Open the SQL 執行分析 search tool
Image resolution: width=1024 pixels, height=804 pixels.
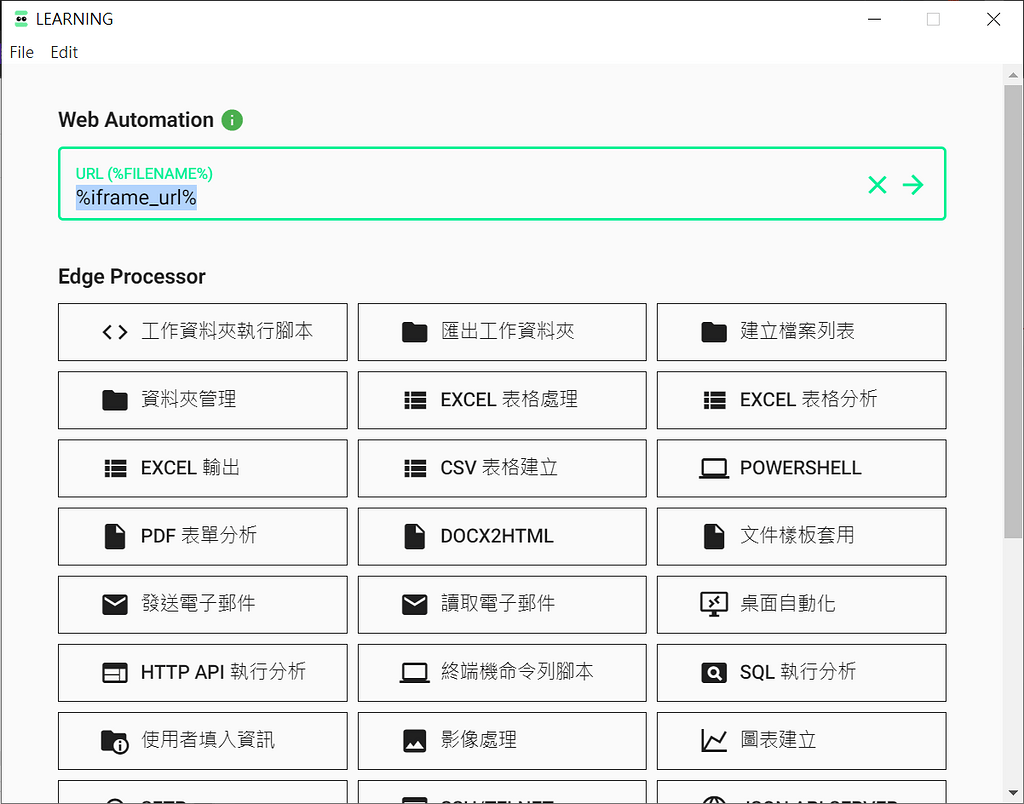point(801,672)
